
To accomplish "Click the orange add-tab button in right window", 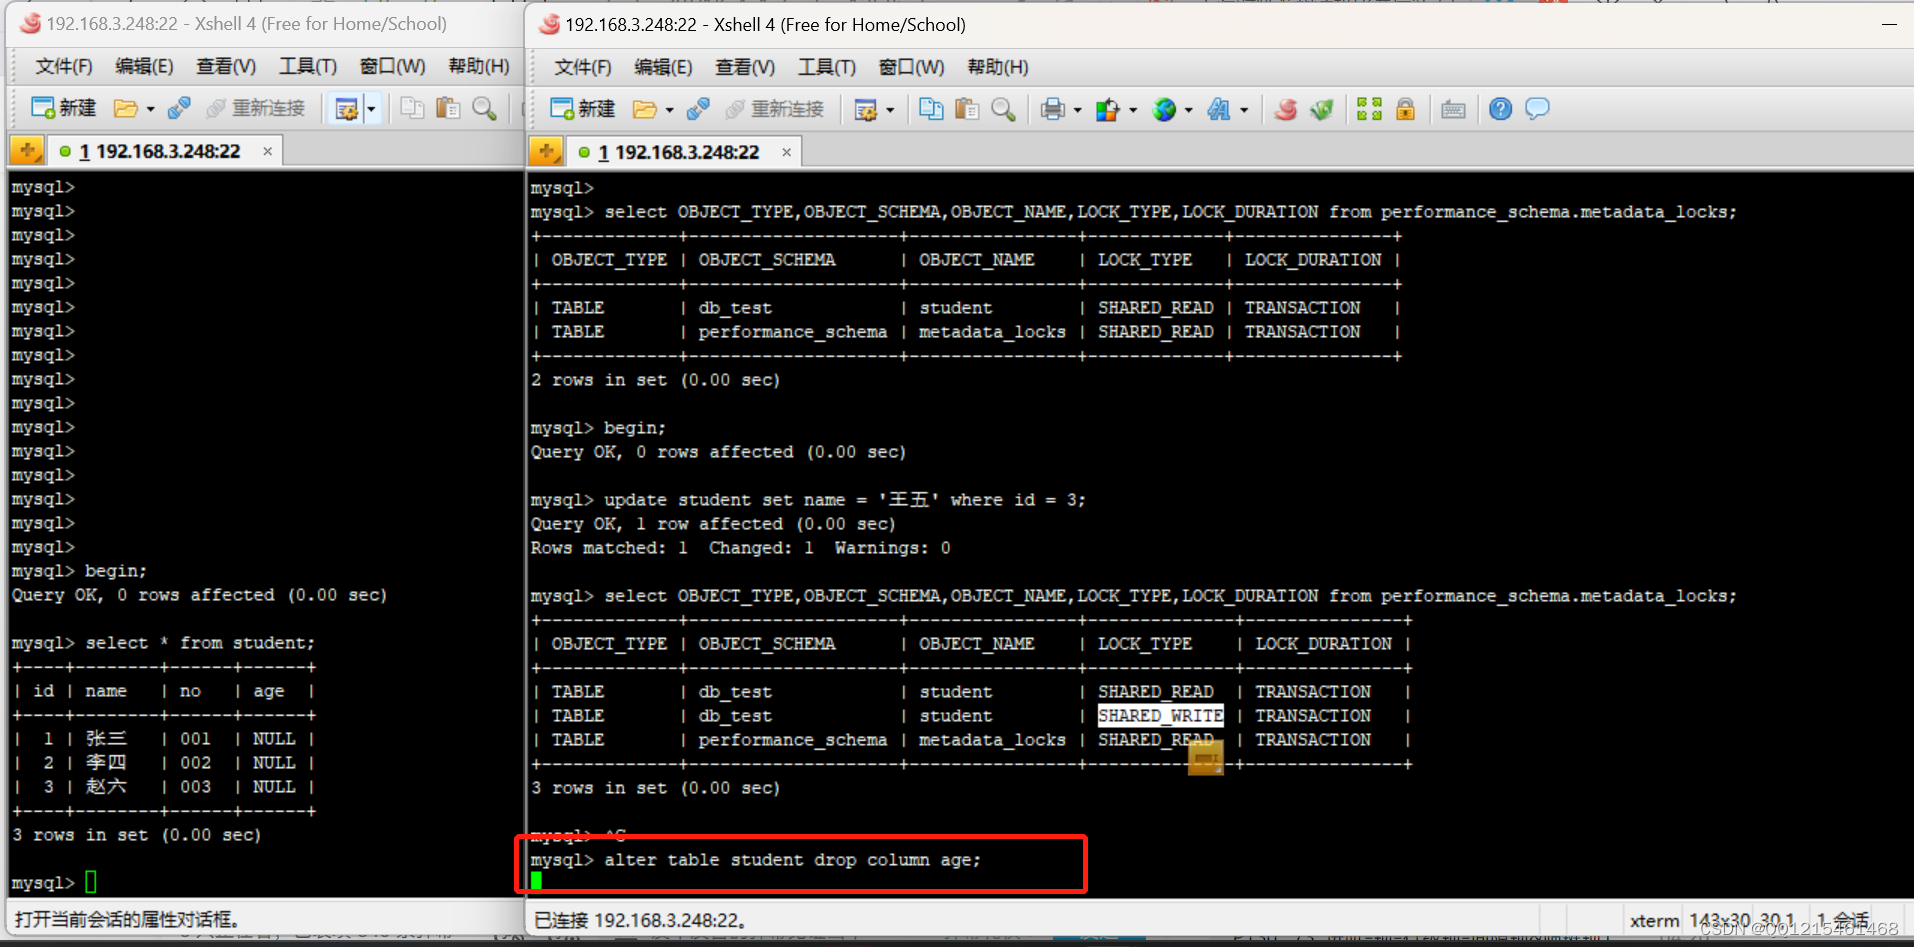I will (x=545, y=152).
